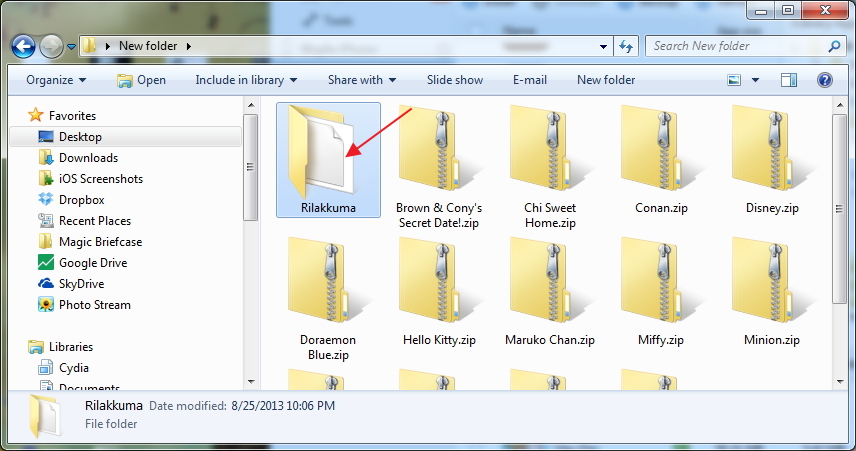Screen dimensions: 856x451
Task: Go back with the blue Back arrow
Action: coord(23,46)
